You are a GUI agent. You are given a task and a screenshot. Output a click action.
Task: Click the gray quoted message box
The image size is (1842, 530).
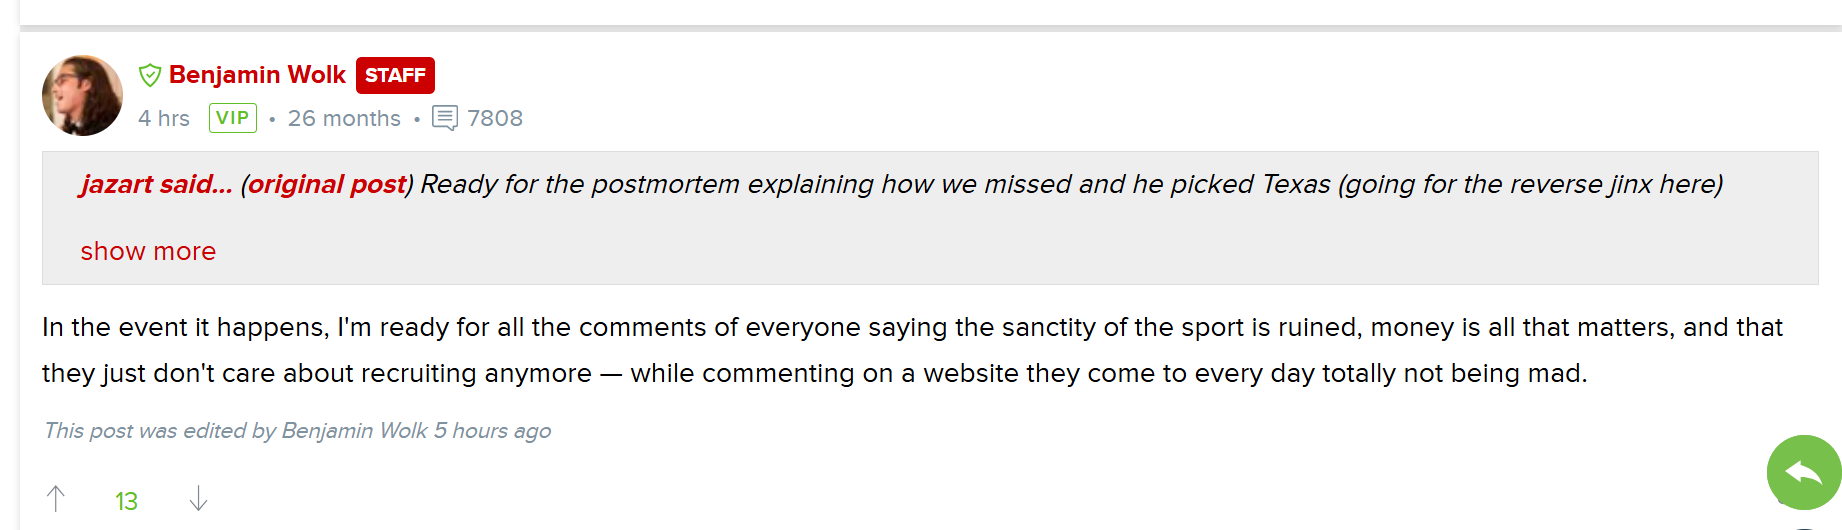pos(930,218)
